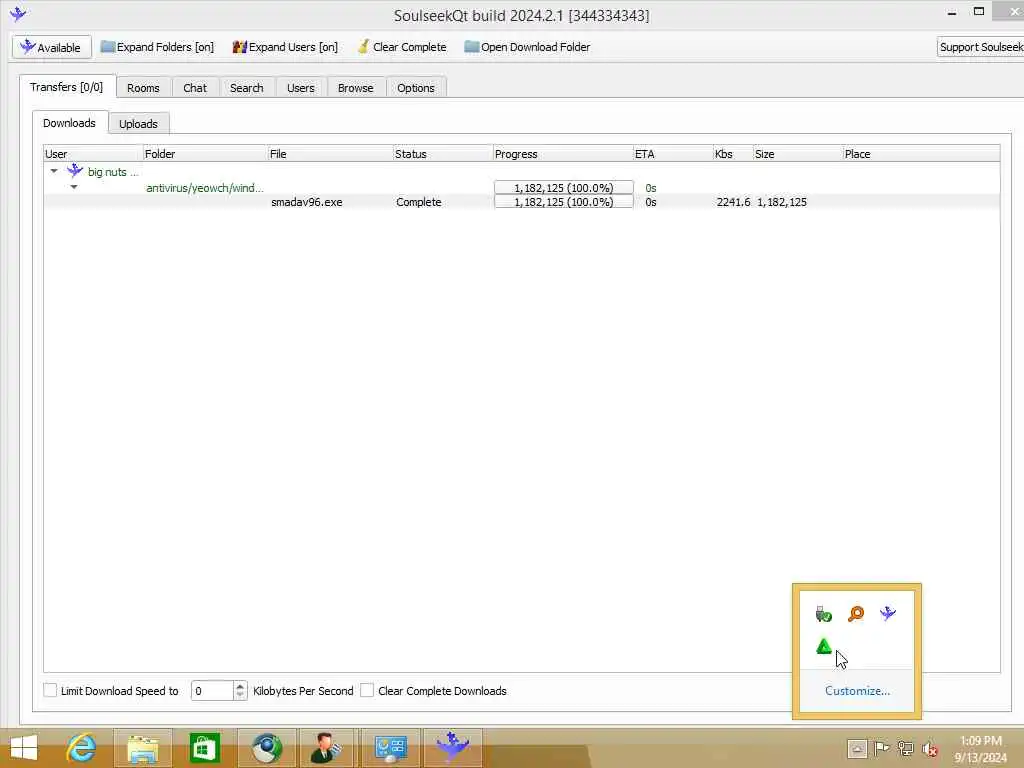This screenshot has height=768, width=1024.
Task: Click the businessman taskbar icon
Action: 328,748
